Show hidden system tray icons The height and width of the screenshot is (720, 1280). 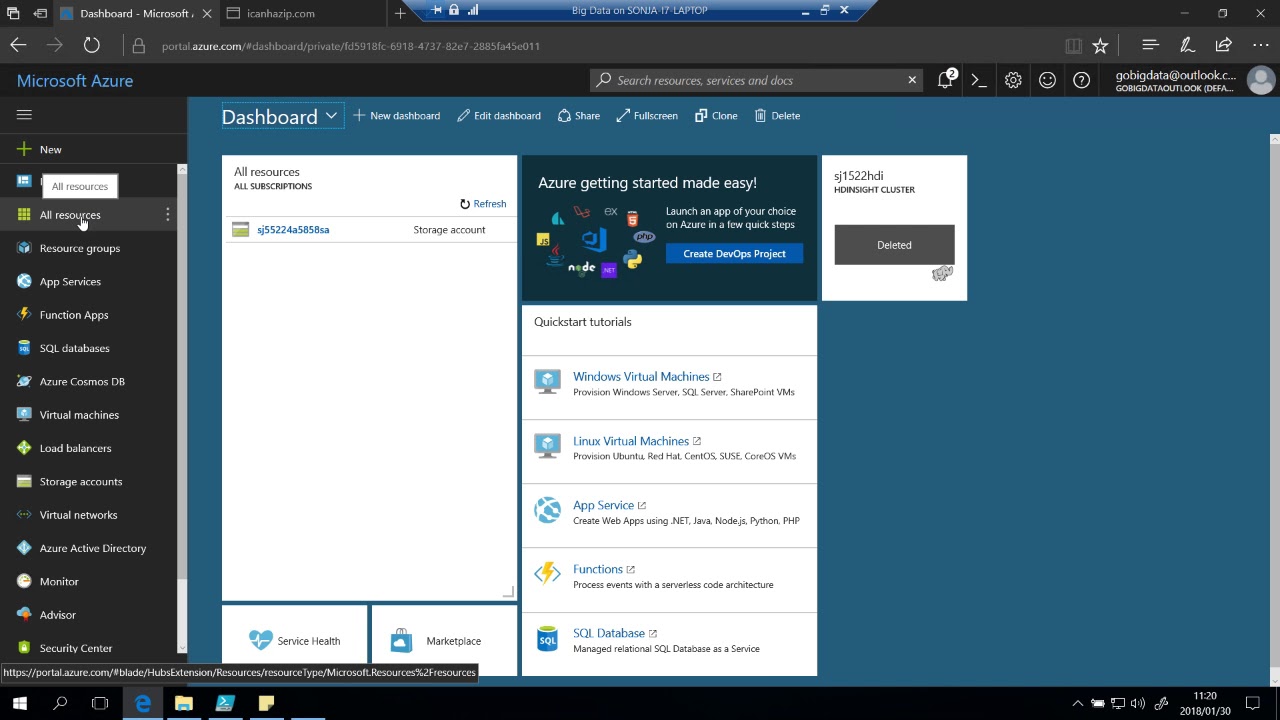click(1077, 703)
